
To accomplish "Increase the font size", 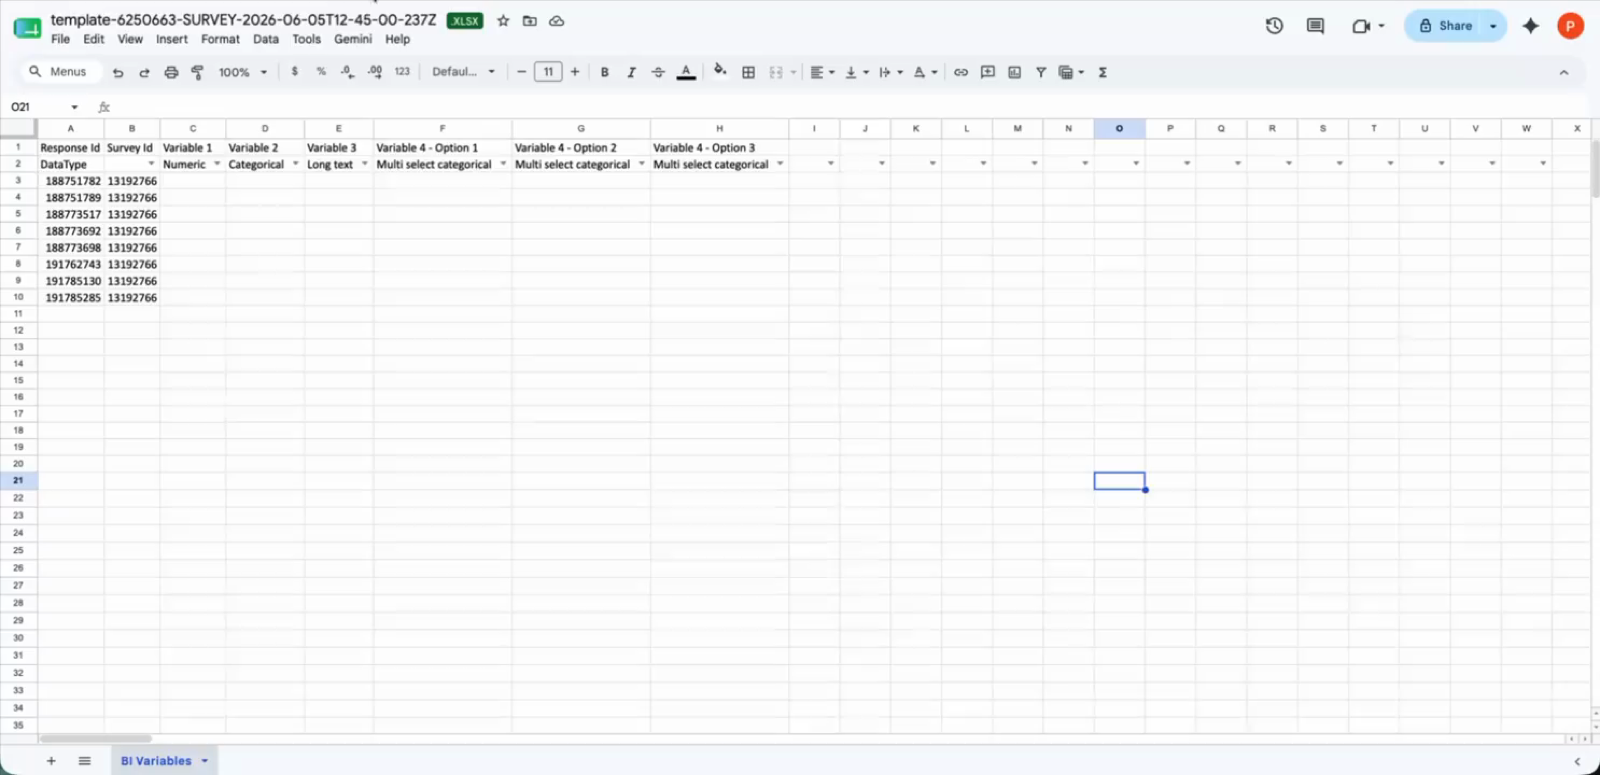I will tap(575, 72).
